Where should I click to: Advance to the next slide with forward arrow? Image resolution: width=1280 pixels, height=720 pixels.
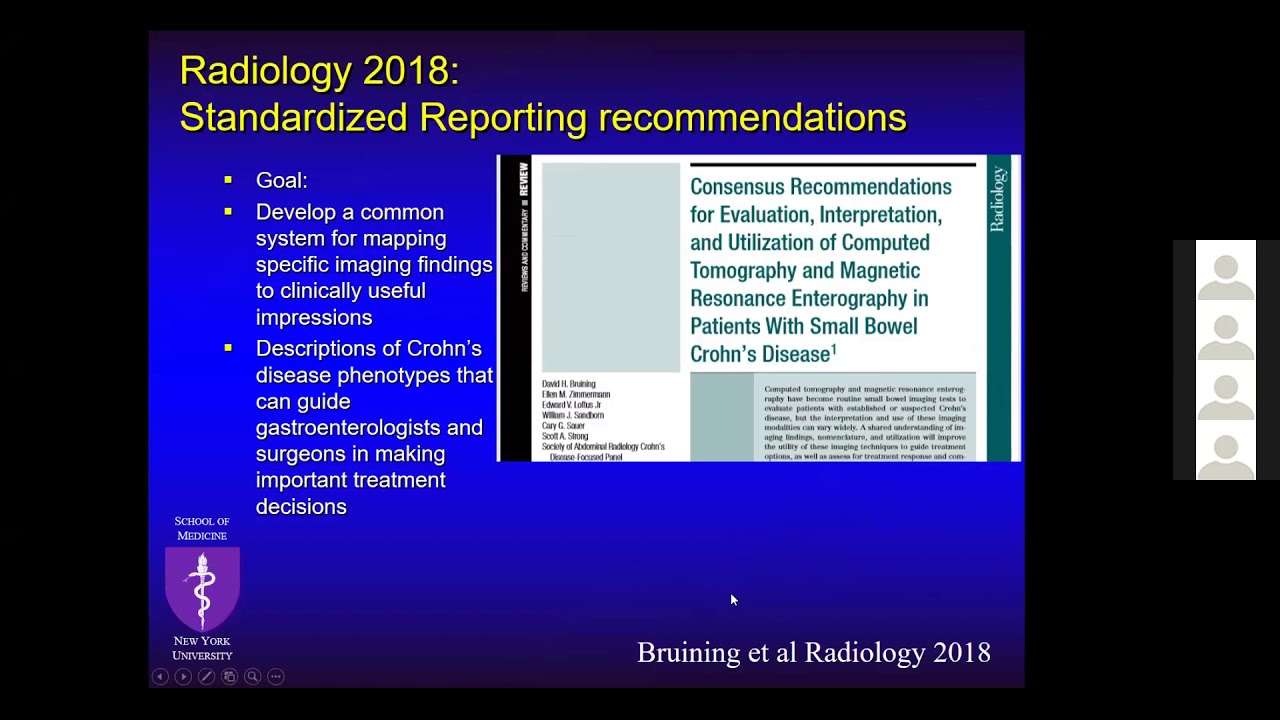[183, 677]
